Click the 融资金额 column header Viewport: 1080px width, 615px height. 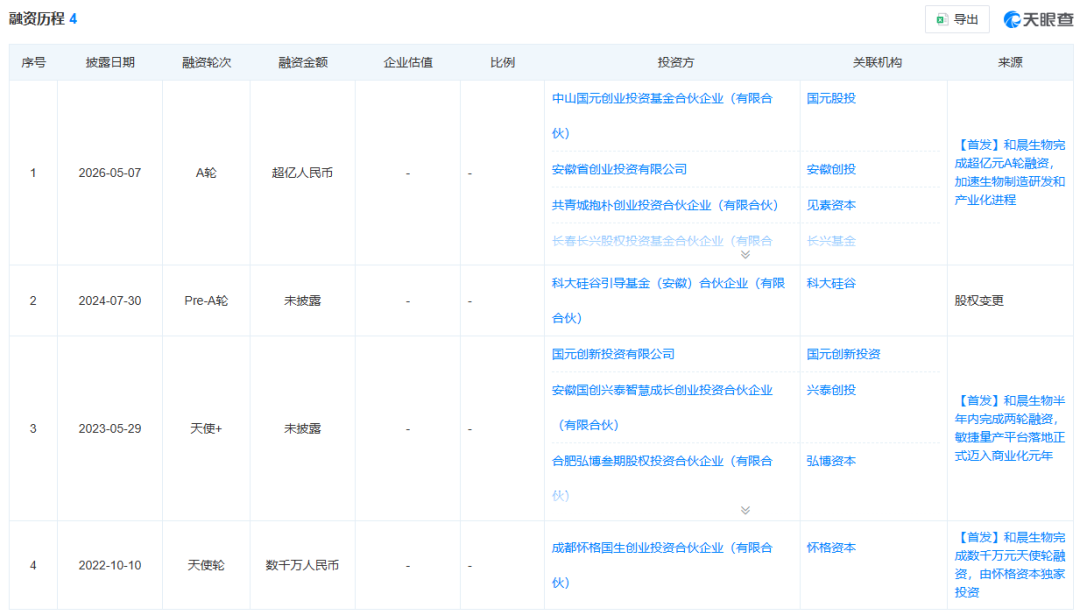[x=302, y=63]
